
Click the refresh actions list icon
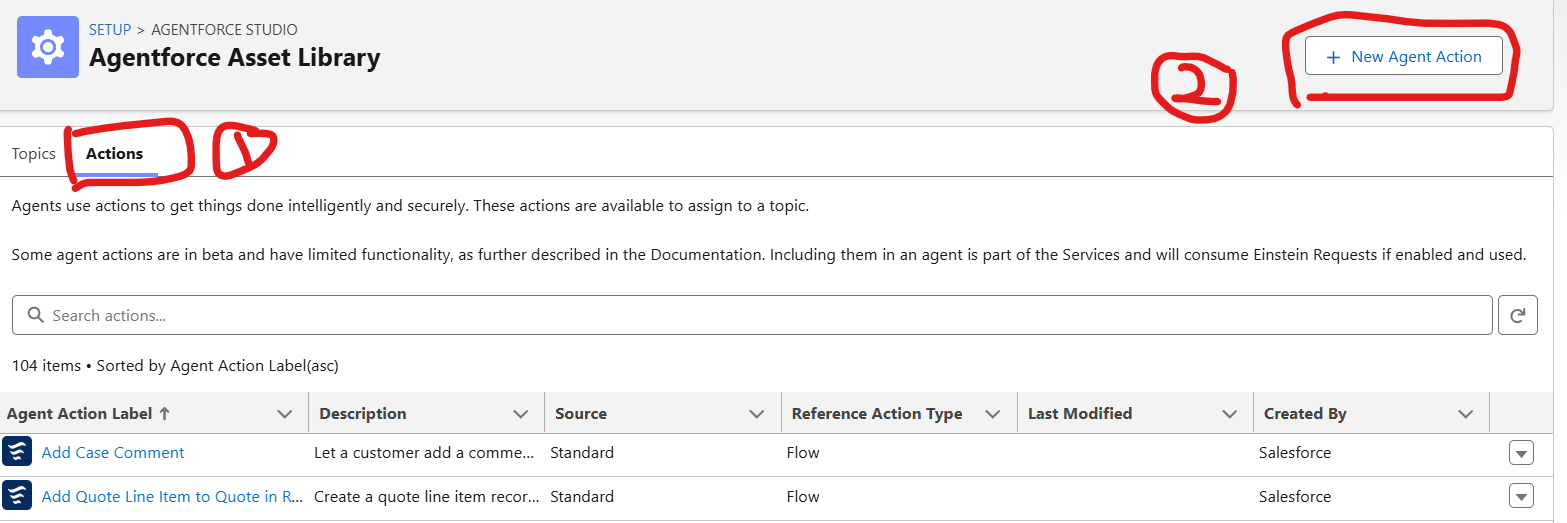coord(1517,315)
